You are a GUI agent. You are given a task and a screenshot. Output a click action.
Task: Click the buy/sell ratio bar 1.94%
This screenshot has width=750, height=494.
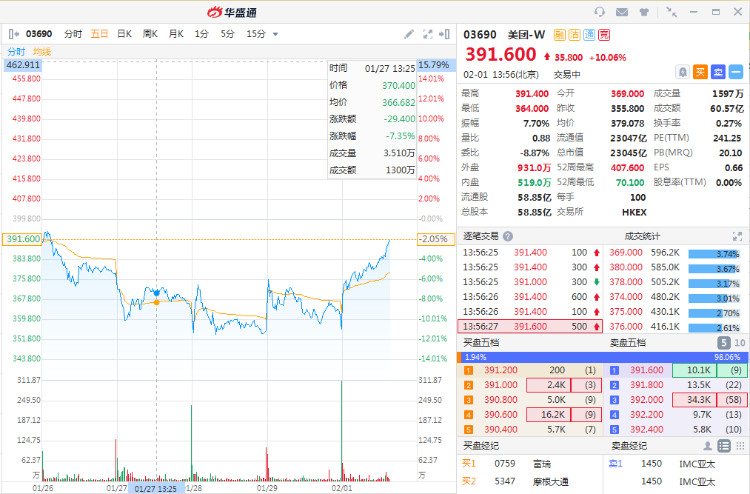pos(603,357)
